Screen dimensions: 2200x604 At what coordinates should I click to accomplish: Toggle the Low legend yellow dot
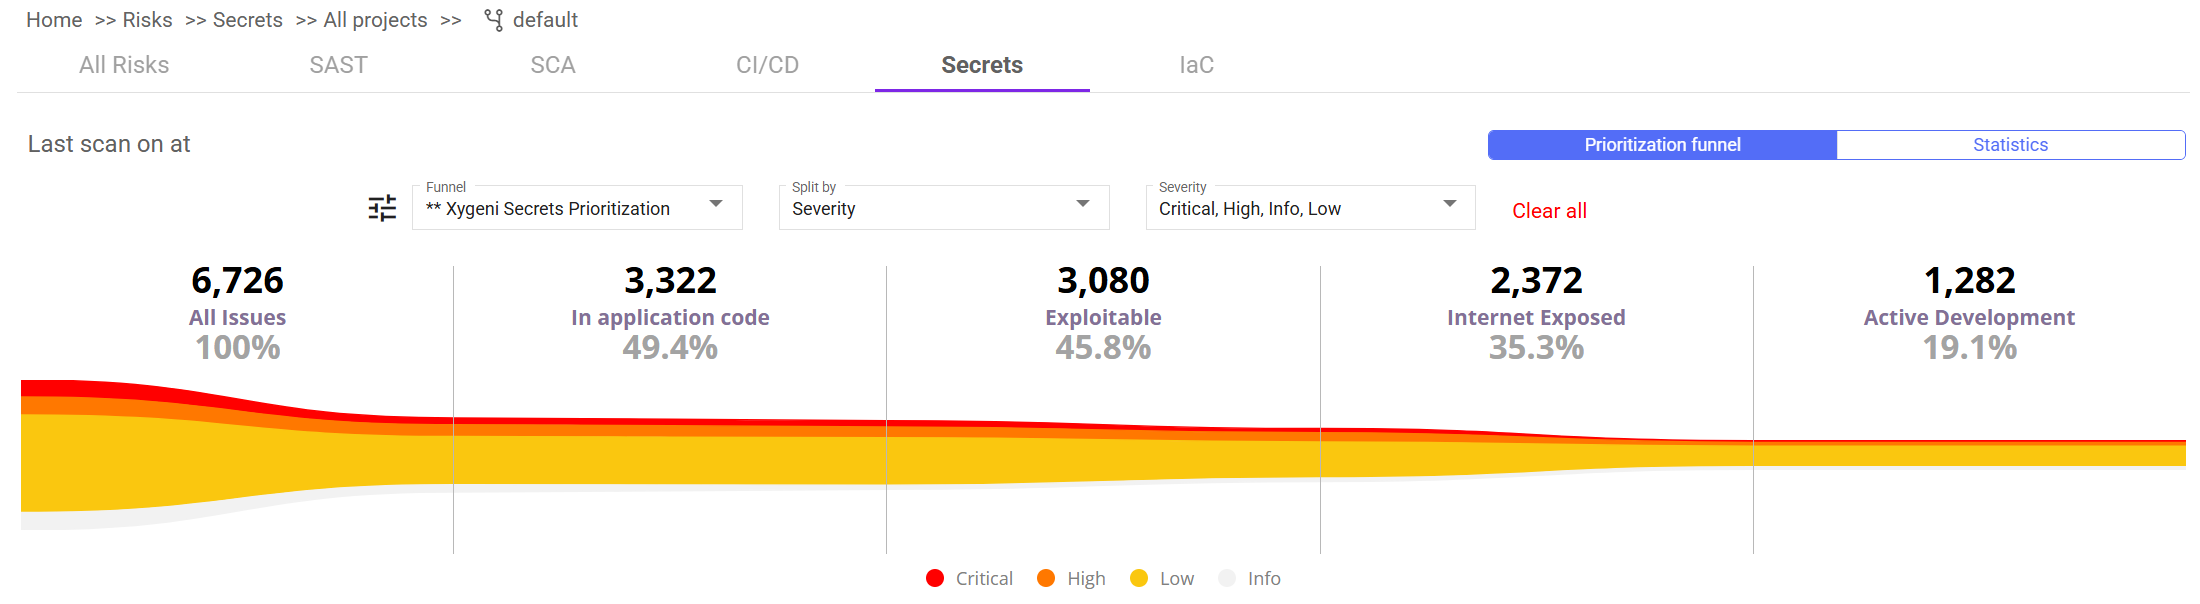point(1139,578)
